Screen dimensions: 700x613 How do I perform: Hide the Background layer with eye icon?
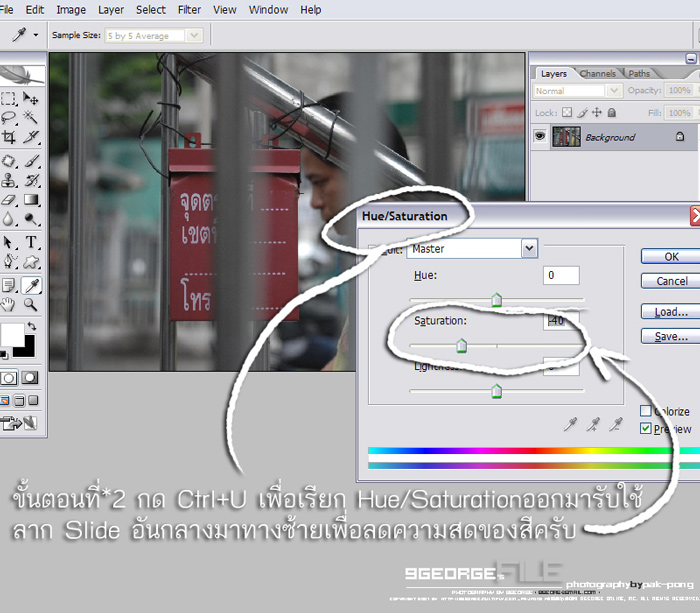pos(540,136)
